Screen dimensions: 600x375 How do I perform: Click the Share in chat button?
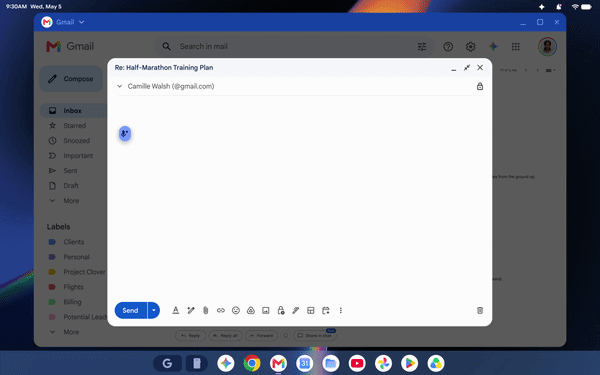[x=315, y=336]
